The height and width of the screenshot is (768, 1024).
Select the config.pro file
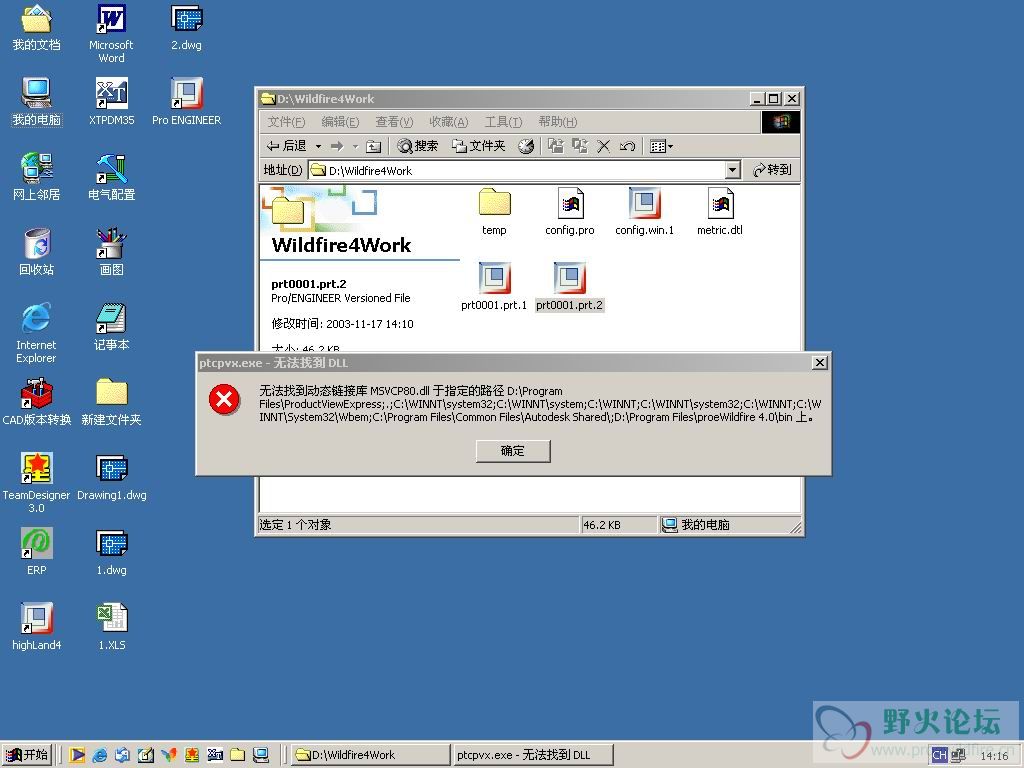point(570,212)
